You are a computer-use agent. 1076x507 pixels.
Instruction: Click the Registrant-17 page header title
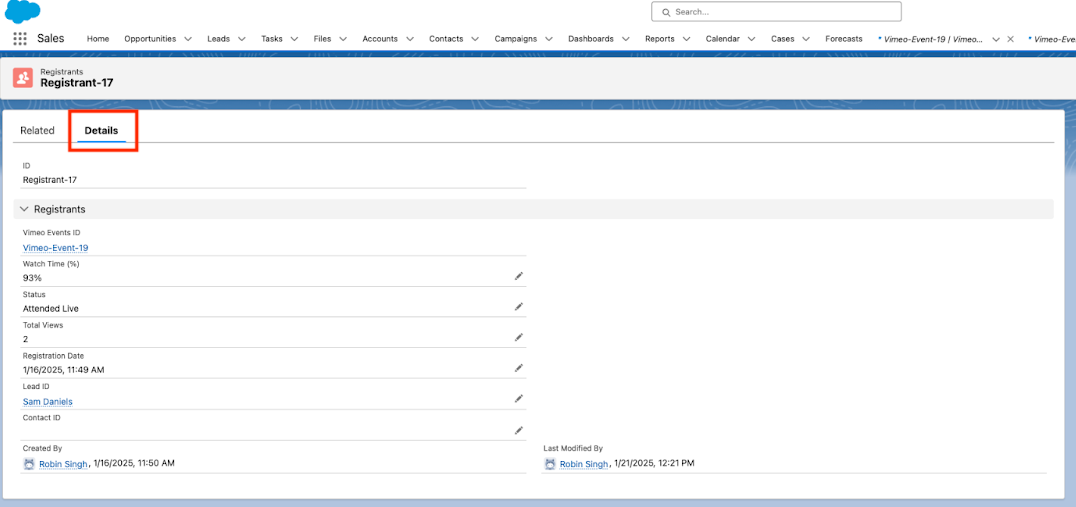tap(77, 82)
